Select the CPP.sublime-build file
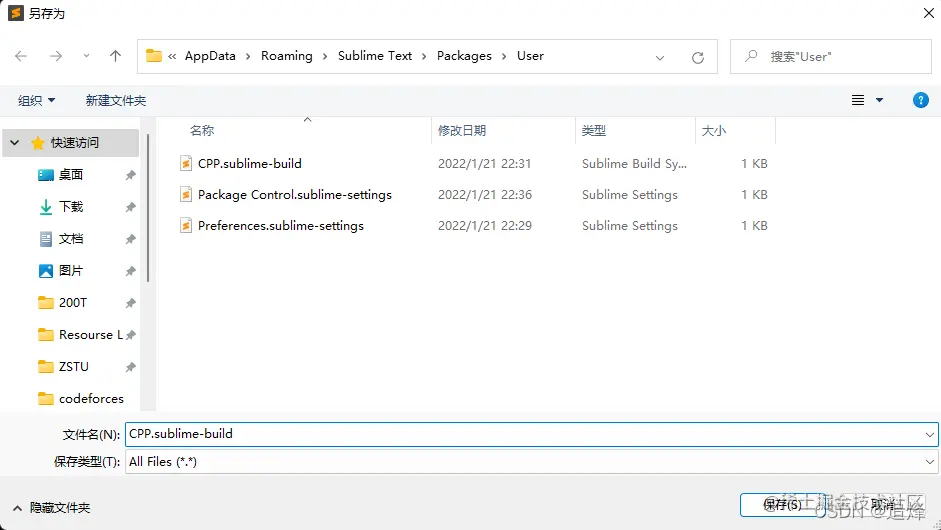The height and width of the screenshot is (530, 941). (250, 163)
